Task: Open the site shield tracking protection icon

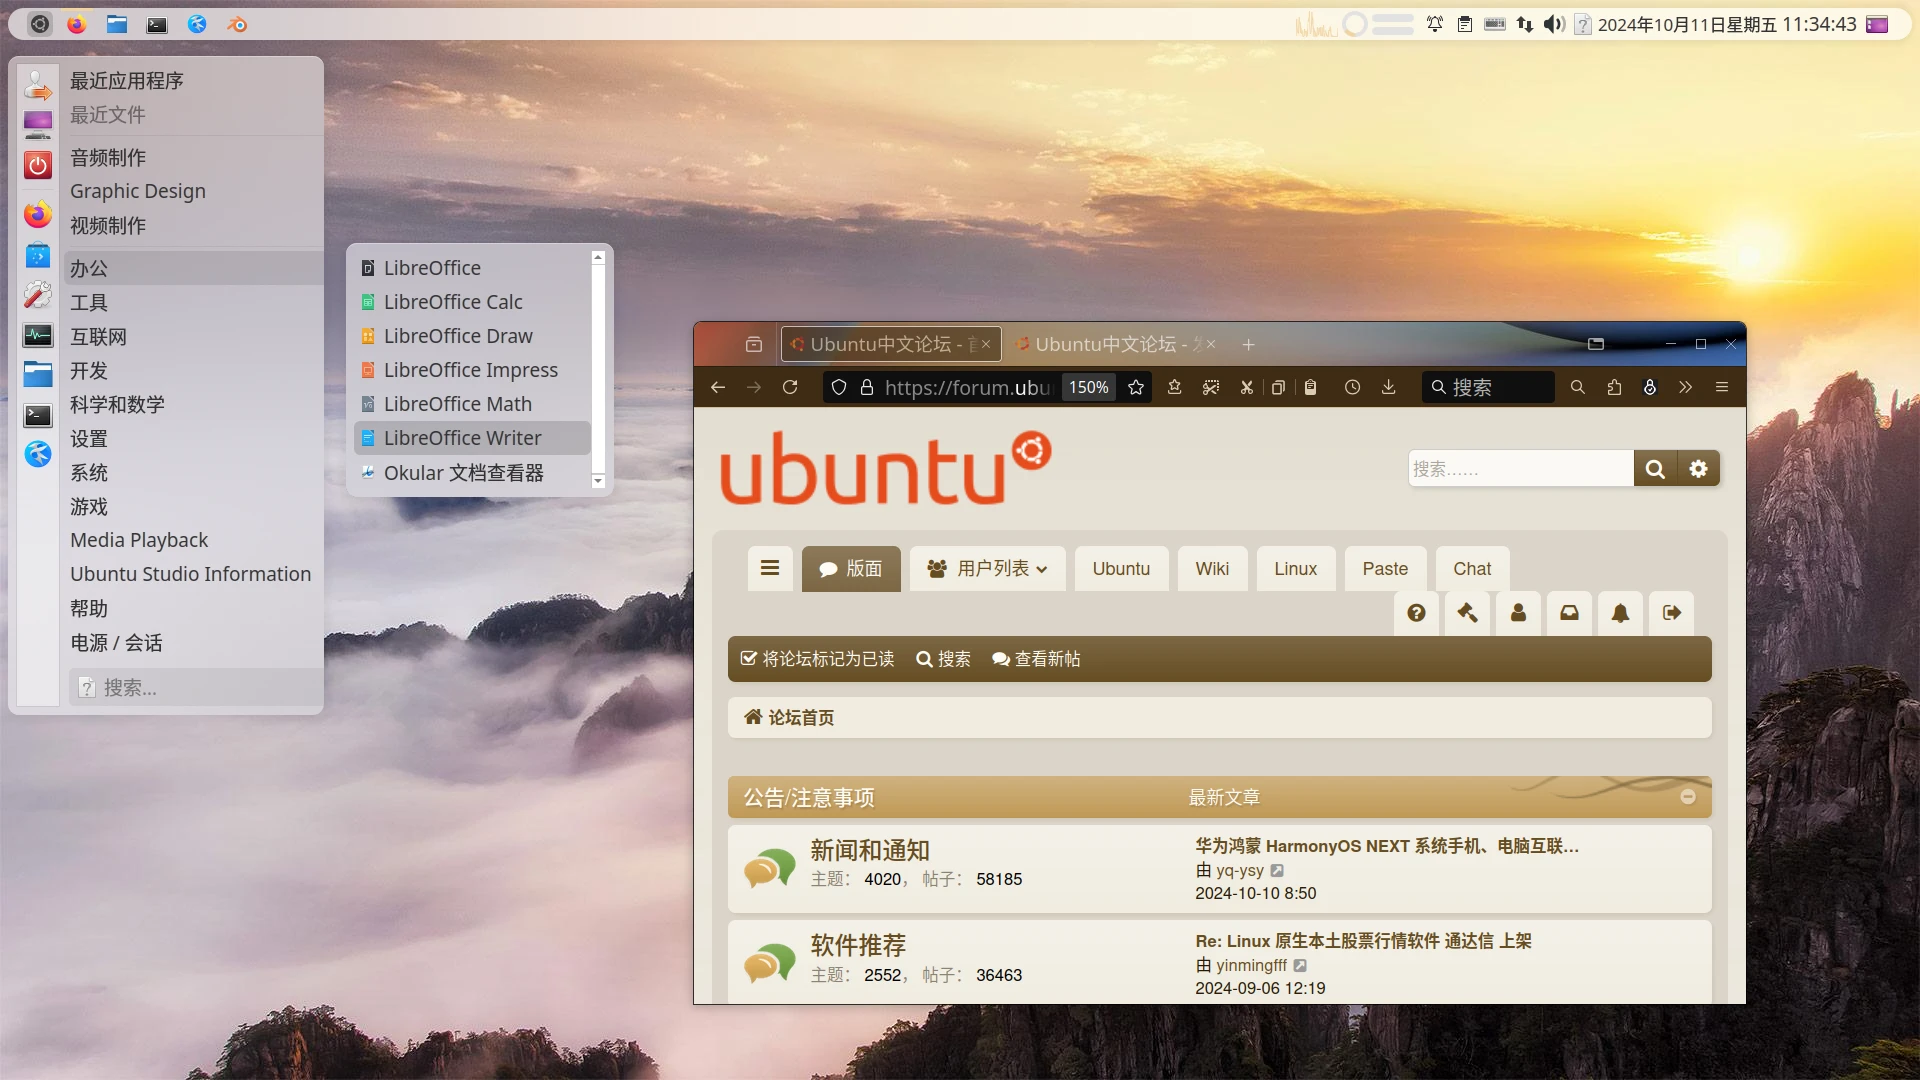Action: coord(839,387)
